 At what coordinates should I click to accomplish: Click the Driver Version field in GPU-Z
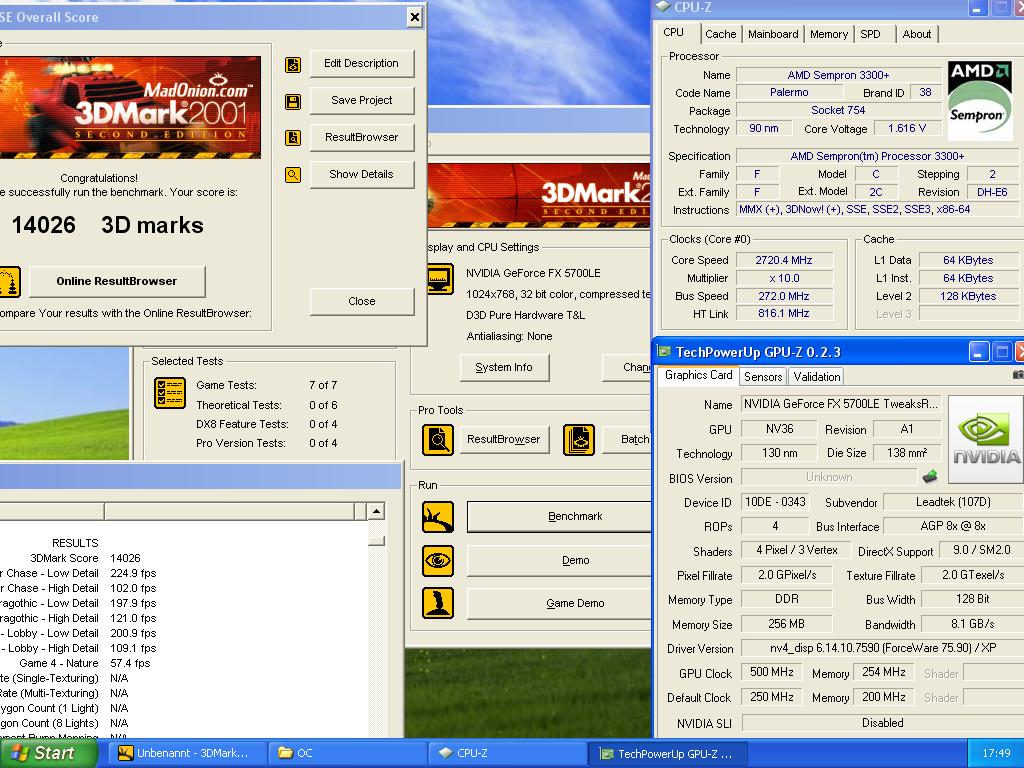click(x=883, y=648)
